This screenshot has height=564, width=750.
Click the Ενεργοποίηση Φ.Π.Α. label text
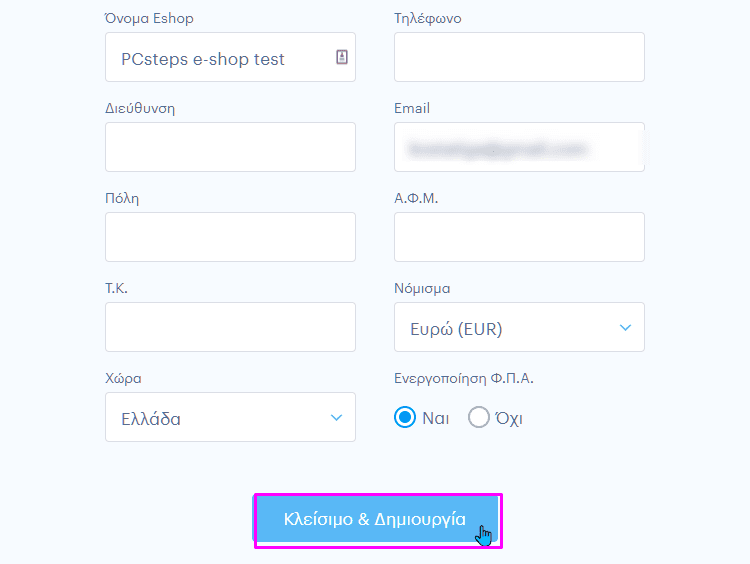click(463, 378)
